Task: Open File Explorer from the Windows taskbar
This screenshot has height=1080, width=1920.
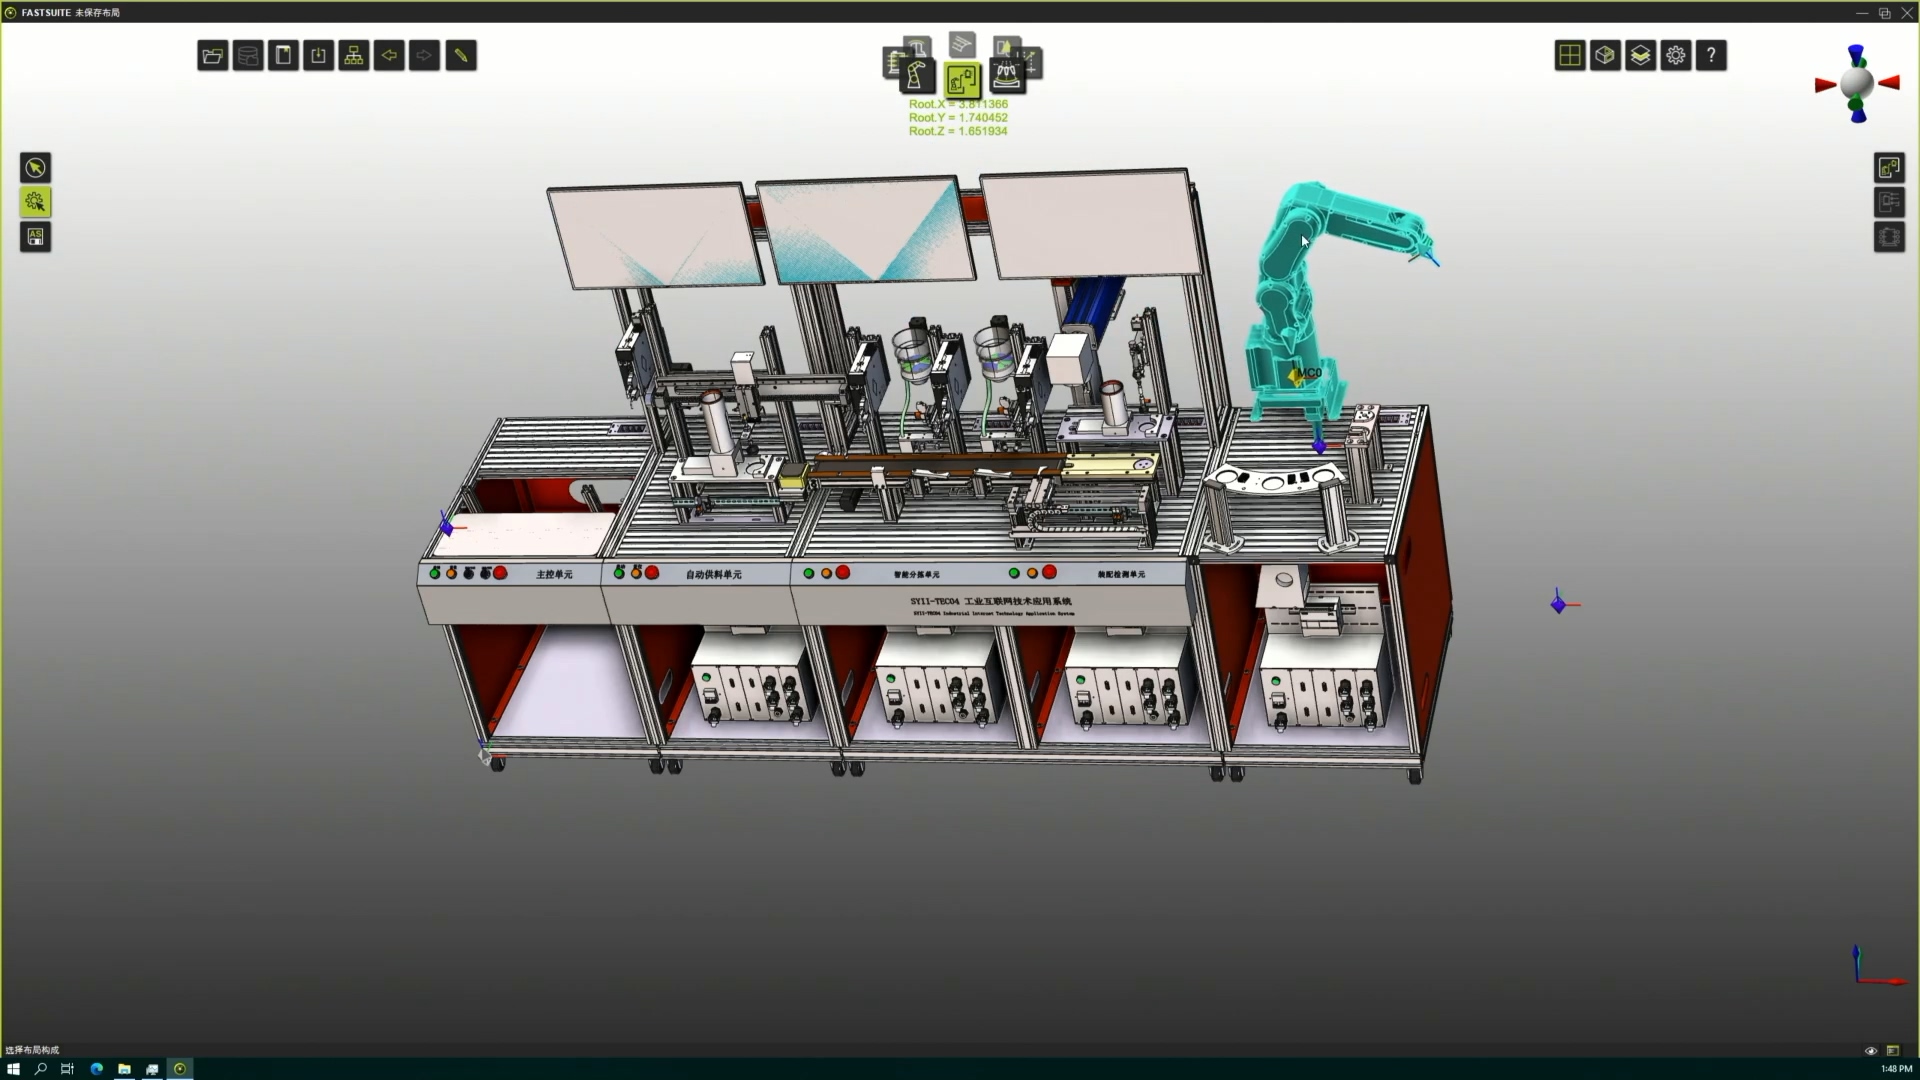Action: (x=124, y=1069)
